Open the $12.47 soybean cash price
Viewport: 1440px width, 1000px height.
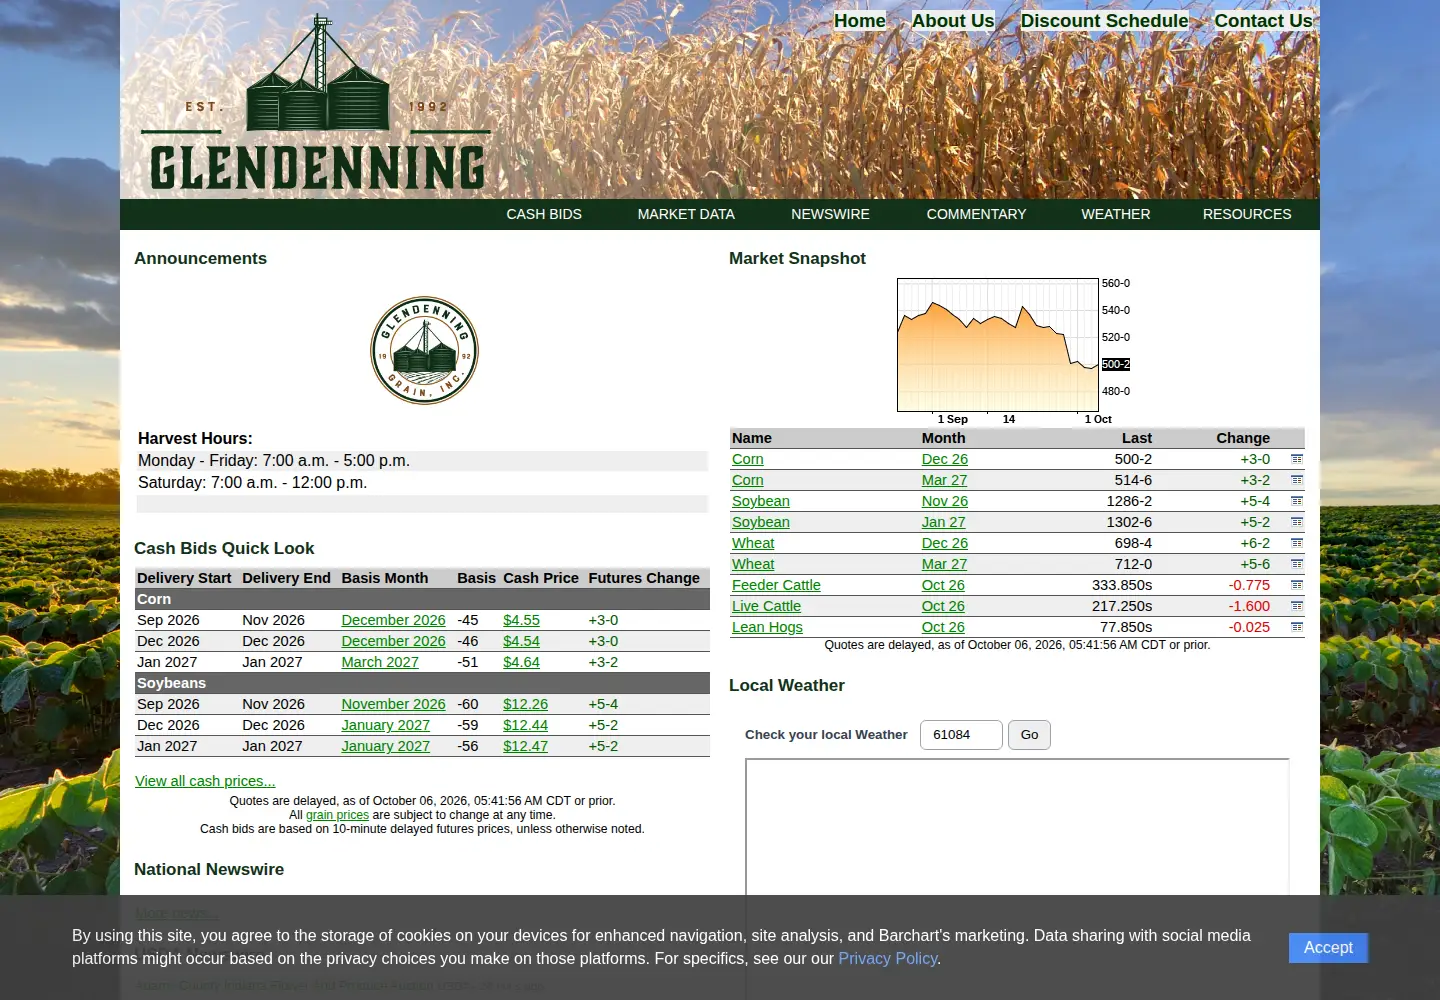point(525,746)
